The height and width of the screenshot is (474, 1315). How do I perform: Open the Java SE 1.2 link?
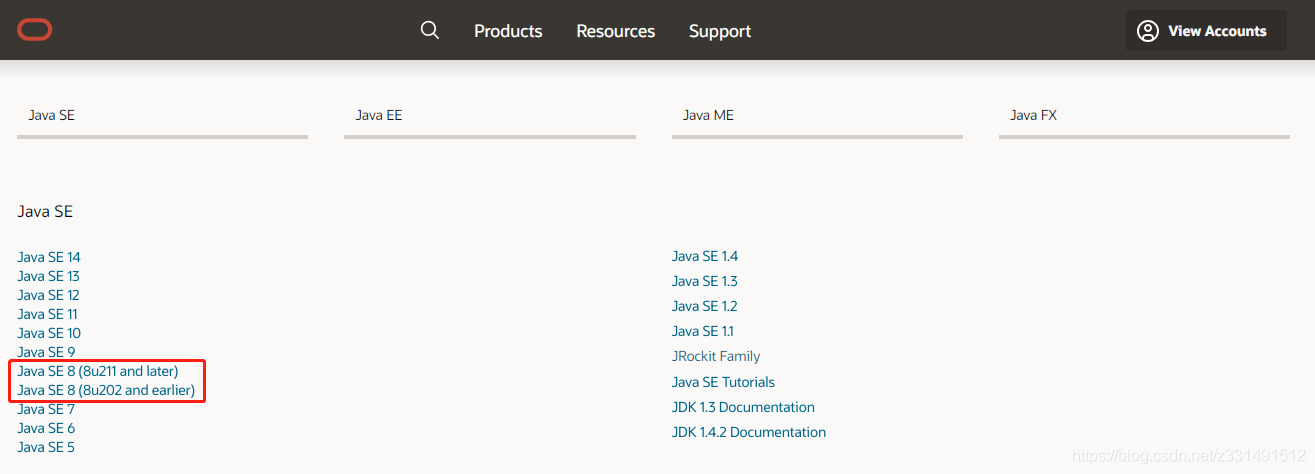pos(705,306)
